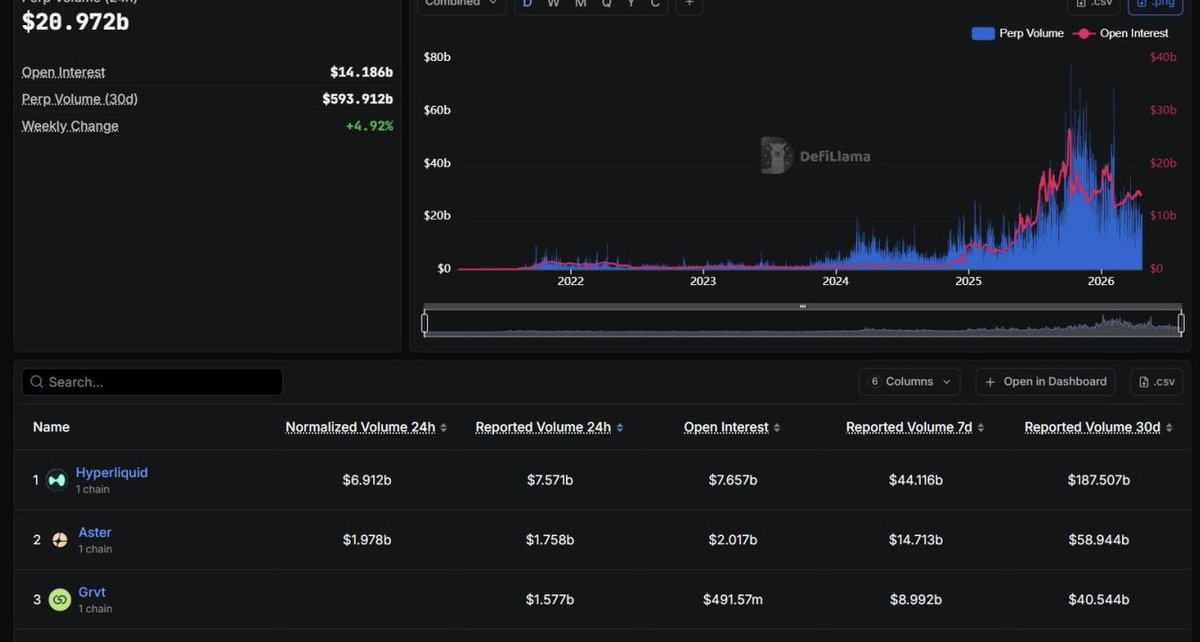Screen dimensions: 1200x642
Task: Click the $593.912b volume value
Action: click(357, 99)
